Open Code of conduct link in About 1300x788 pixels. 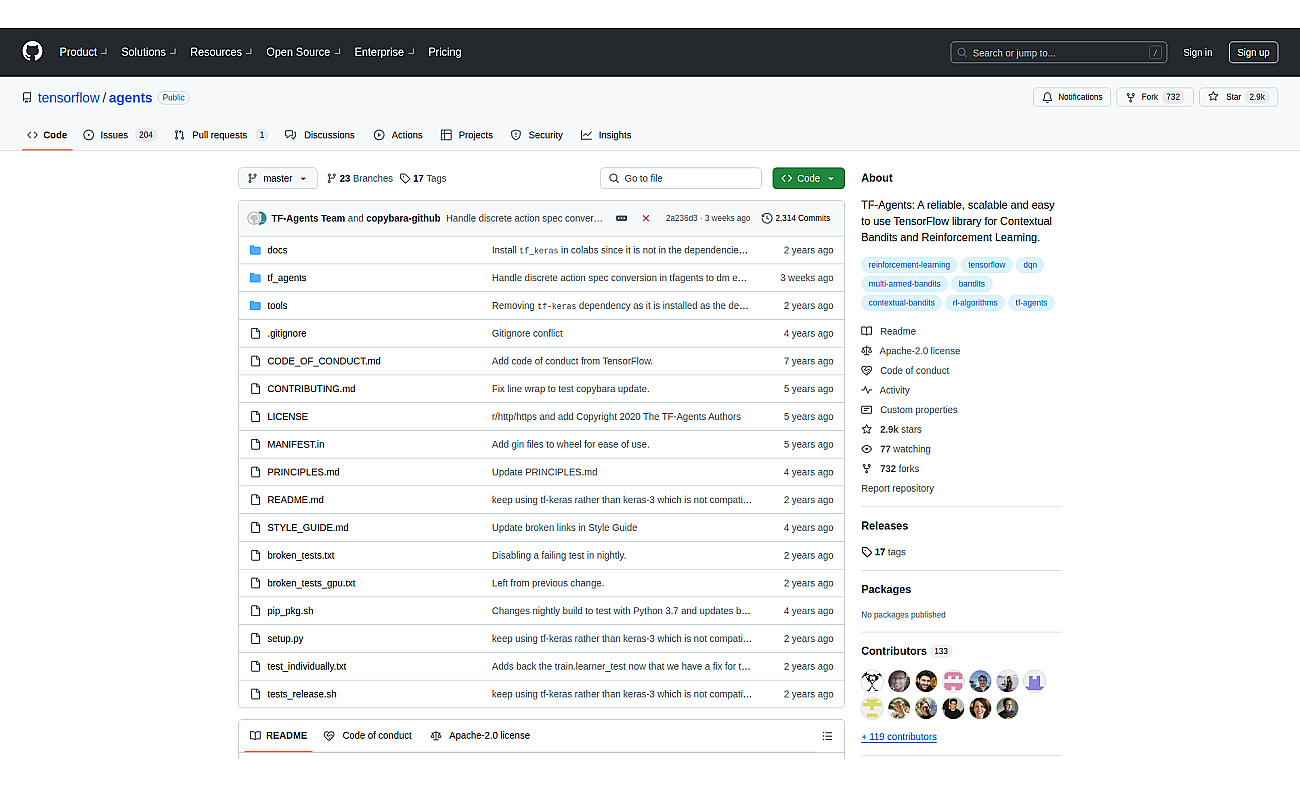click(905, 371)
